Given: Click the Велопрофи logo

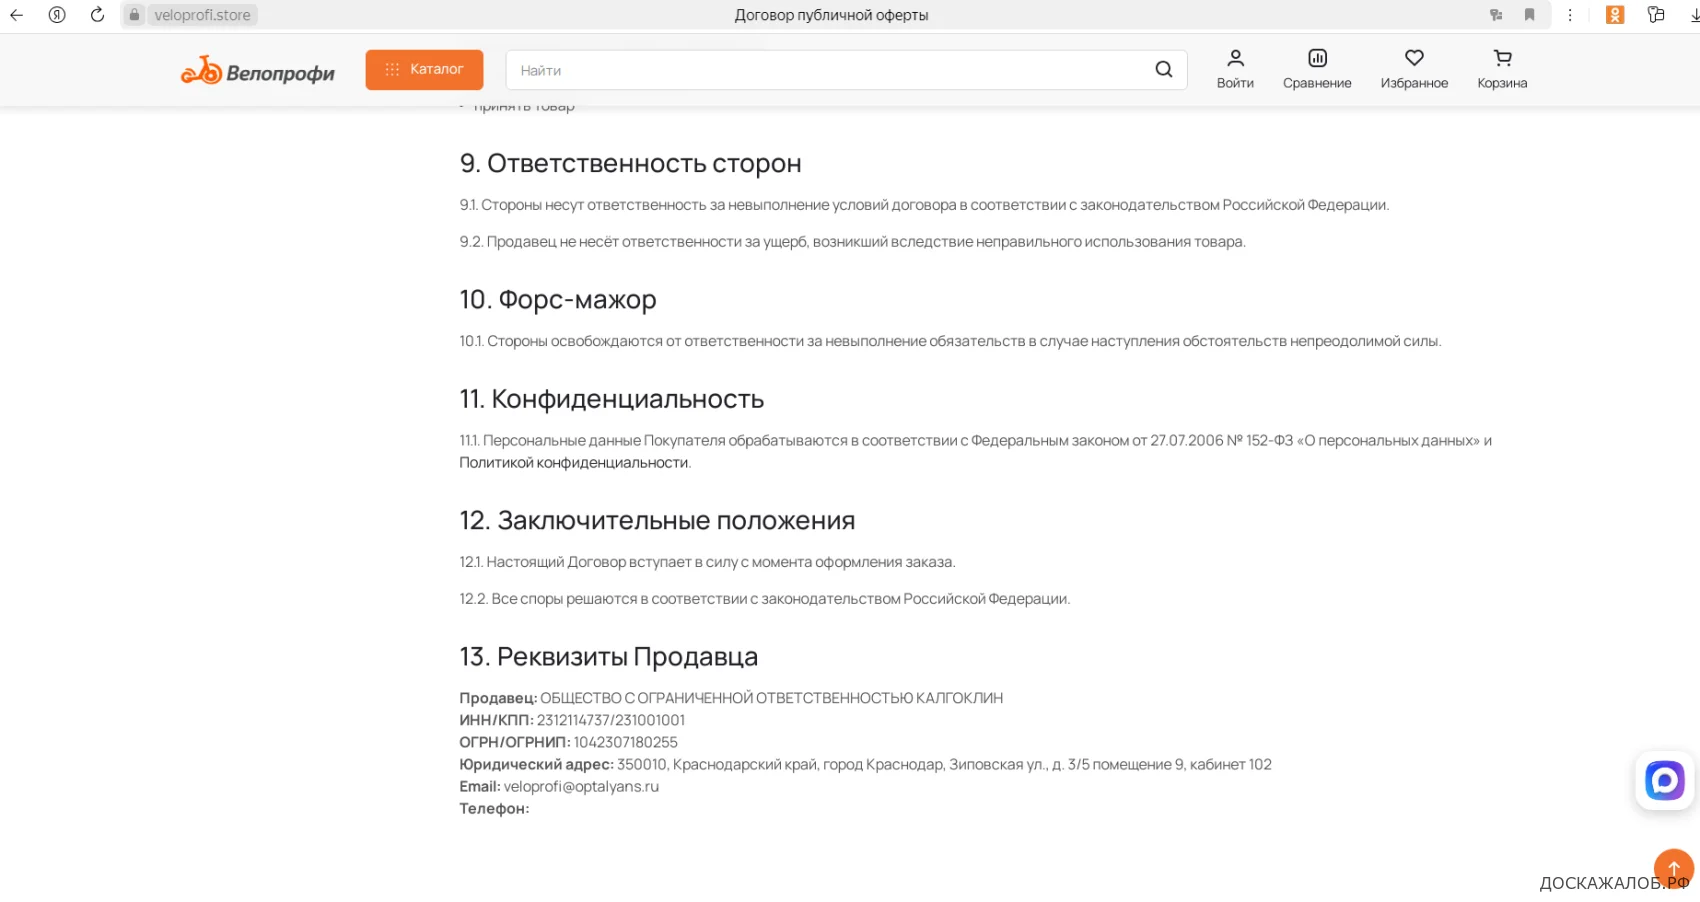Looking at the screenshot, I should coord(257,71).
